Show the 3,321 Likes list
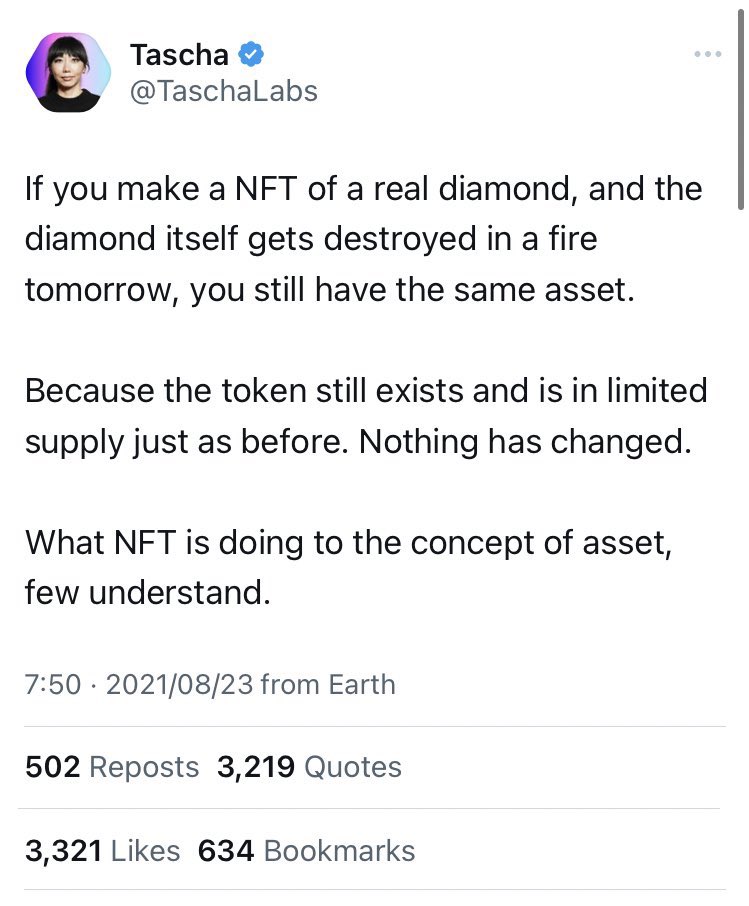This screenshot has width=749, height=906. click(102, 851)
